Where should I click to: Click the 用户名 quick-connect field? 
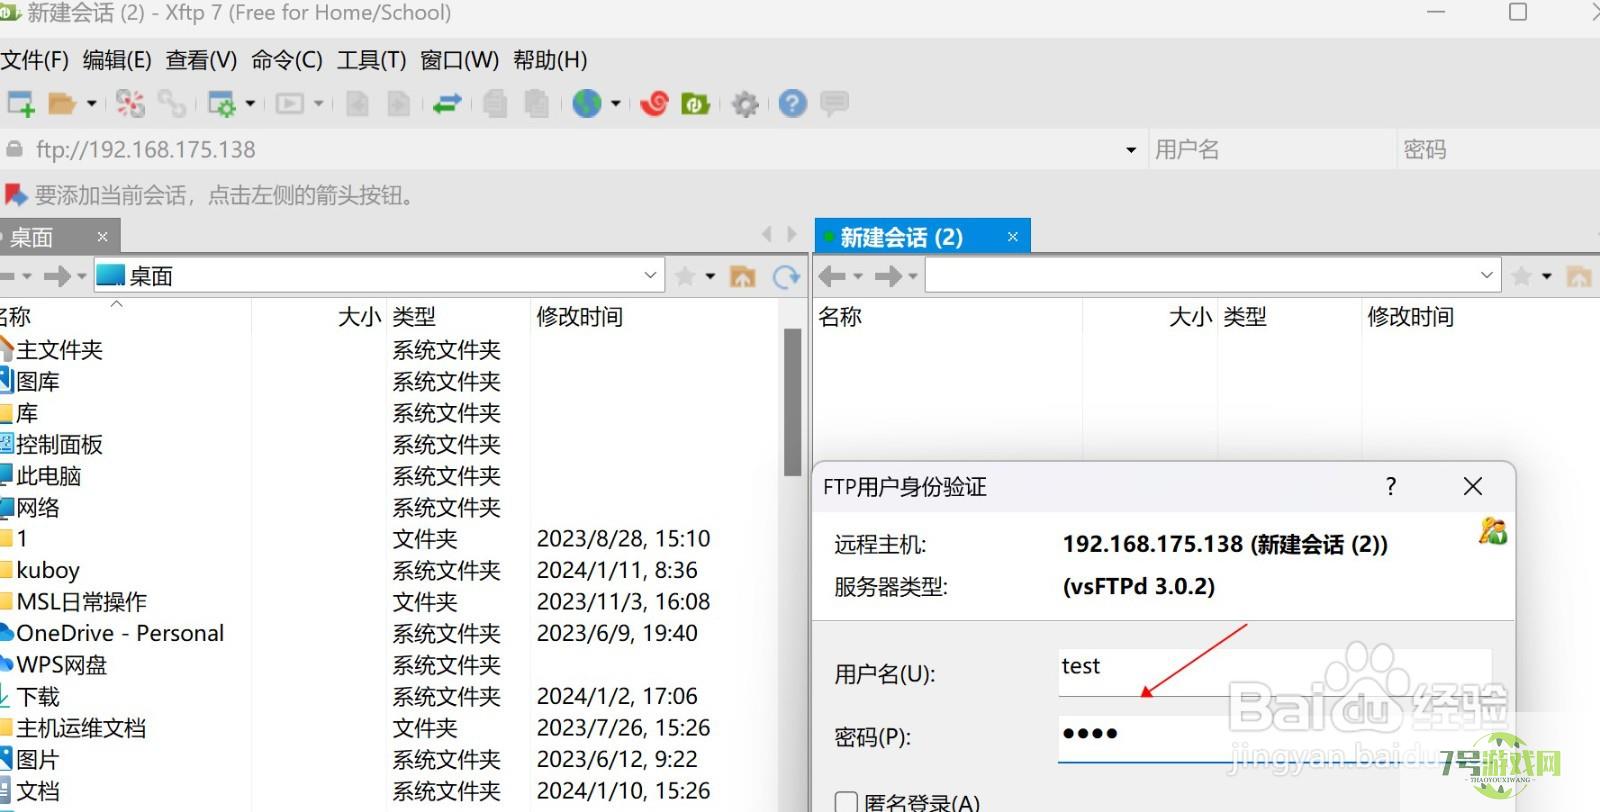click(x=1271, y=150)
